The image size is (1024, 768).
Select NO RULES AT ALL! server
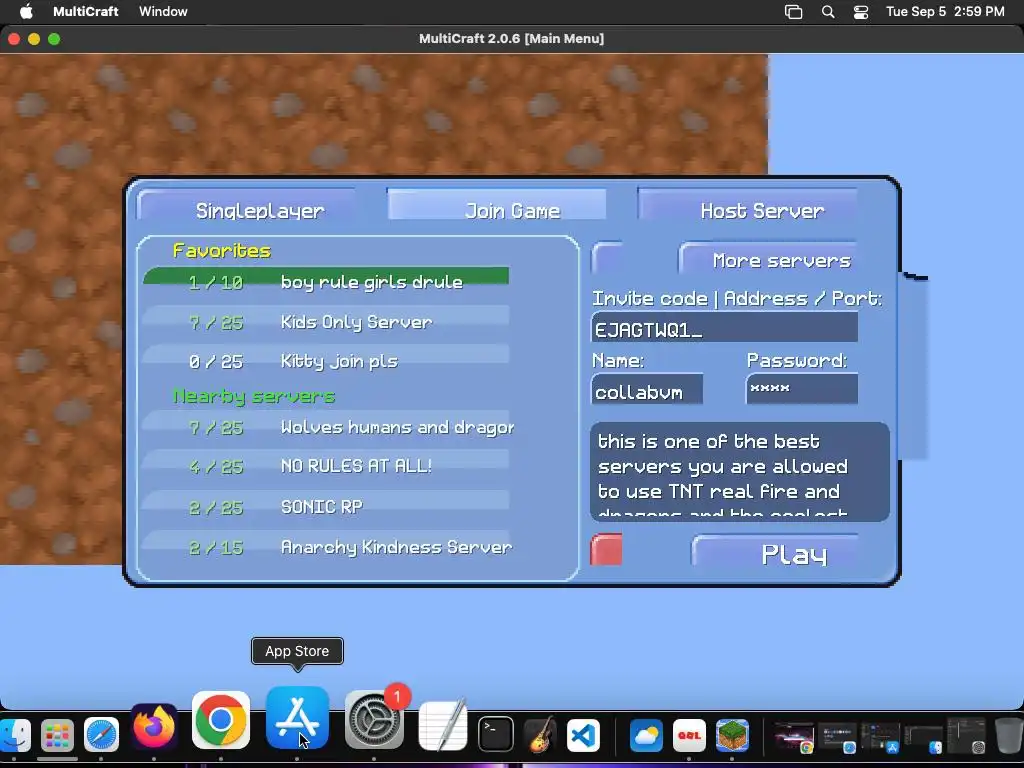(x=327, y=461)
